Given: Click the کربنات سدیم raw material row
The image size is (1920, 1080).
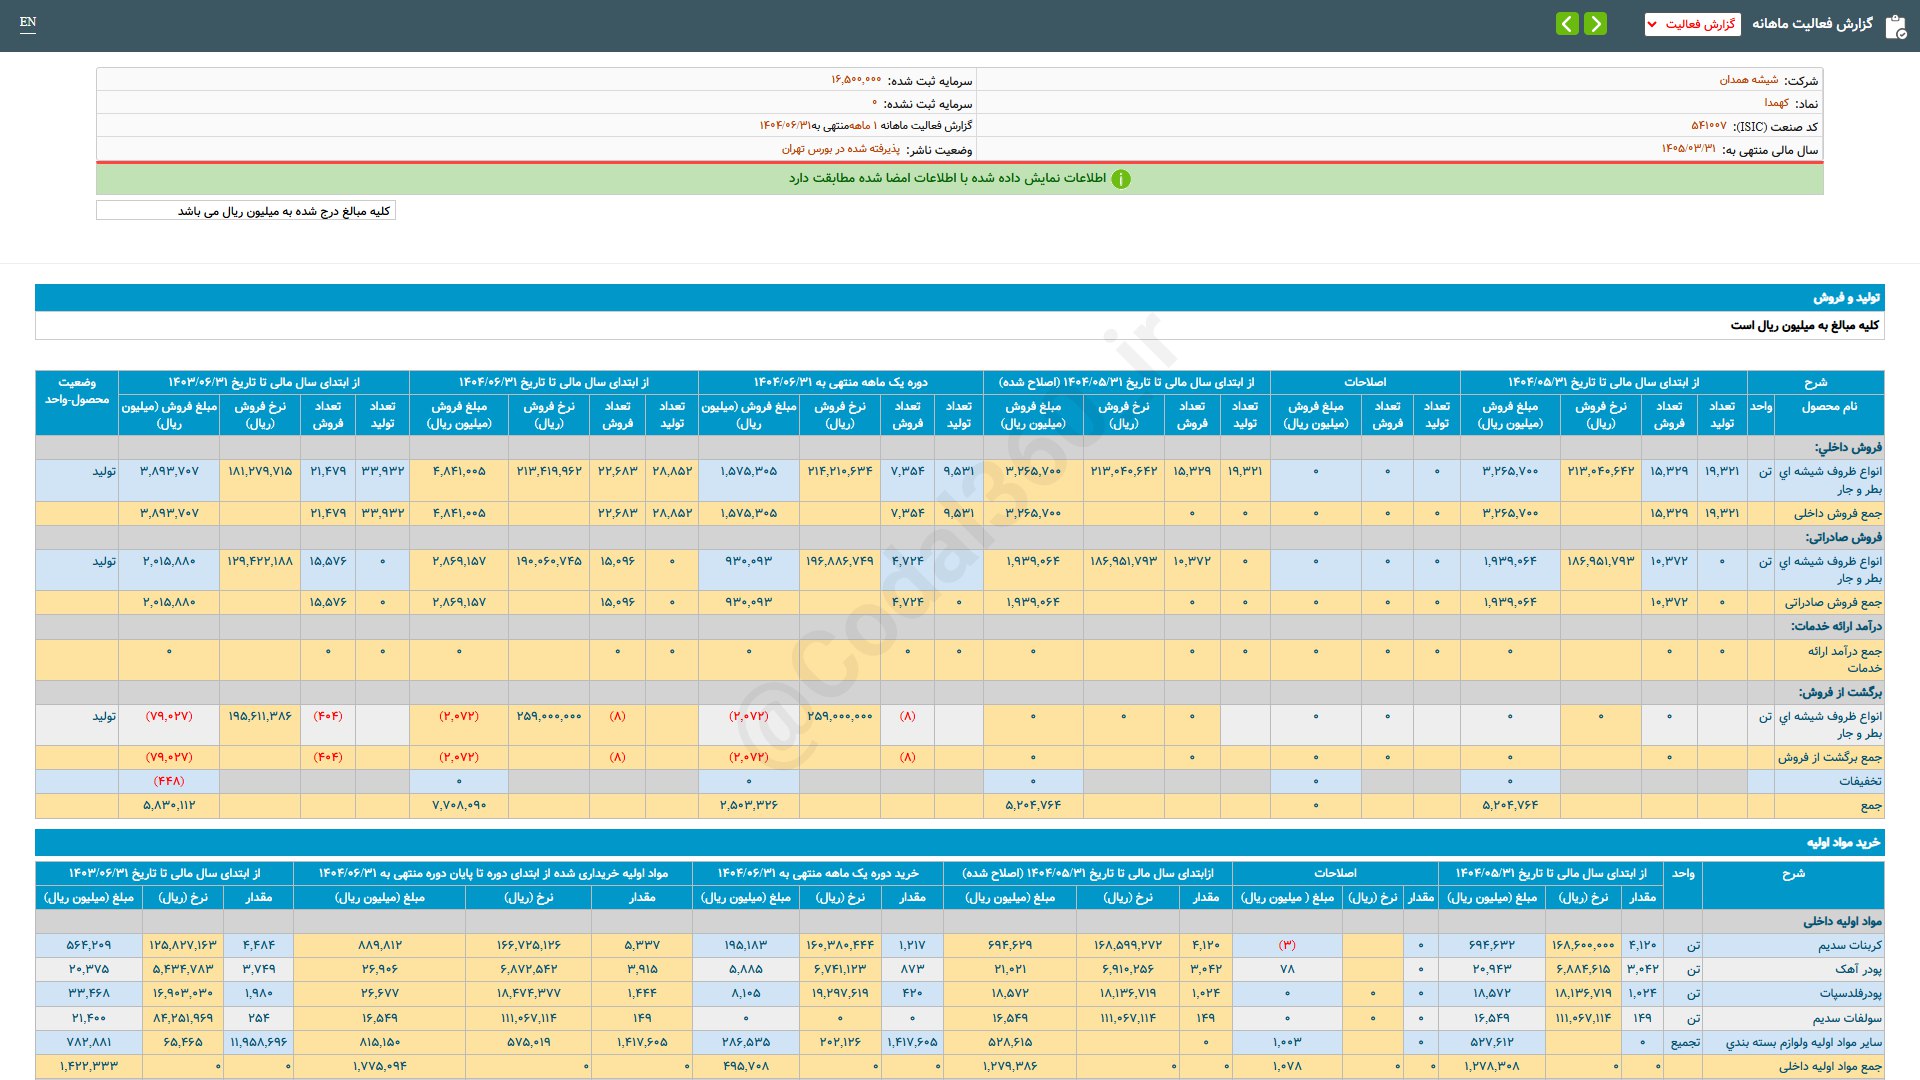Looking at the screenshot, I should (1849, 945).
